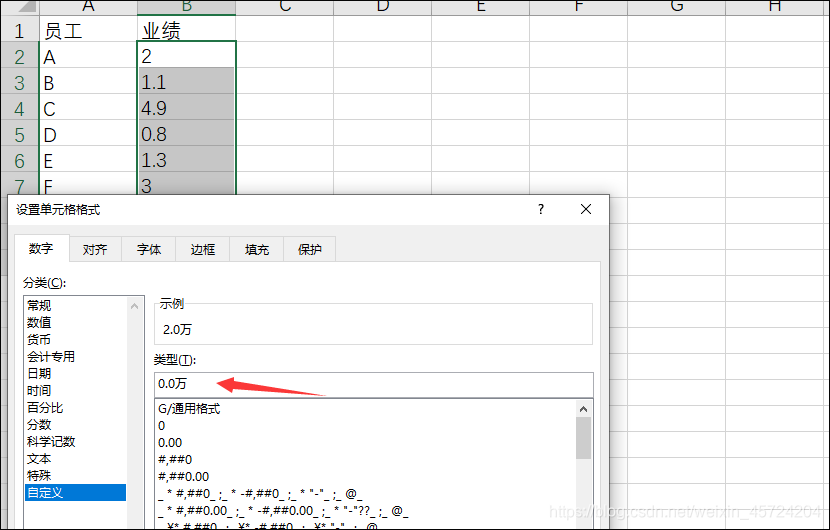
Task: Select column C header
Action: click(x=285, y=6)
